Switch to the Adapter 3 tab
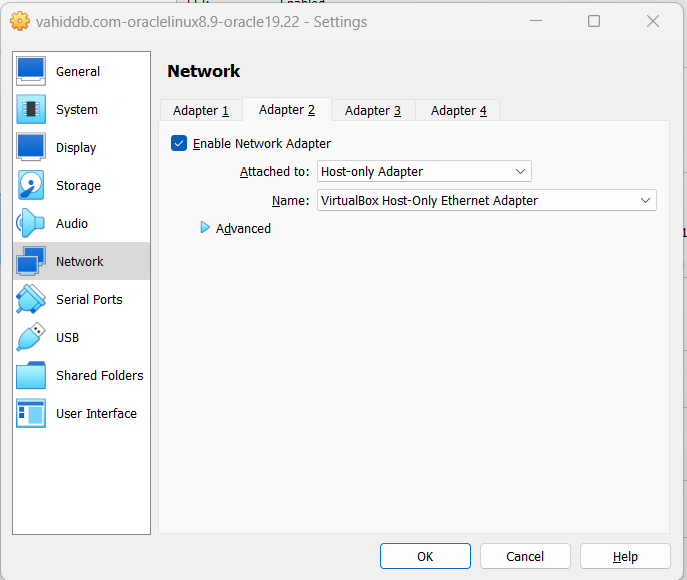Screen dimensions: 687x580 [373, 111]
